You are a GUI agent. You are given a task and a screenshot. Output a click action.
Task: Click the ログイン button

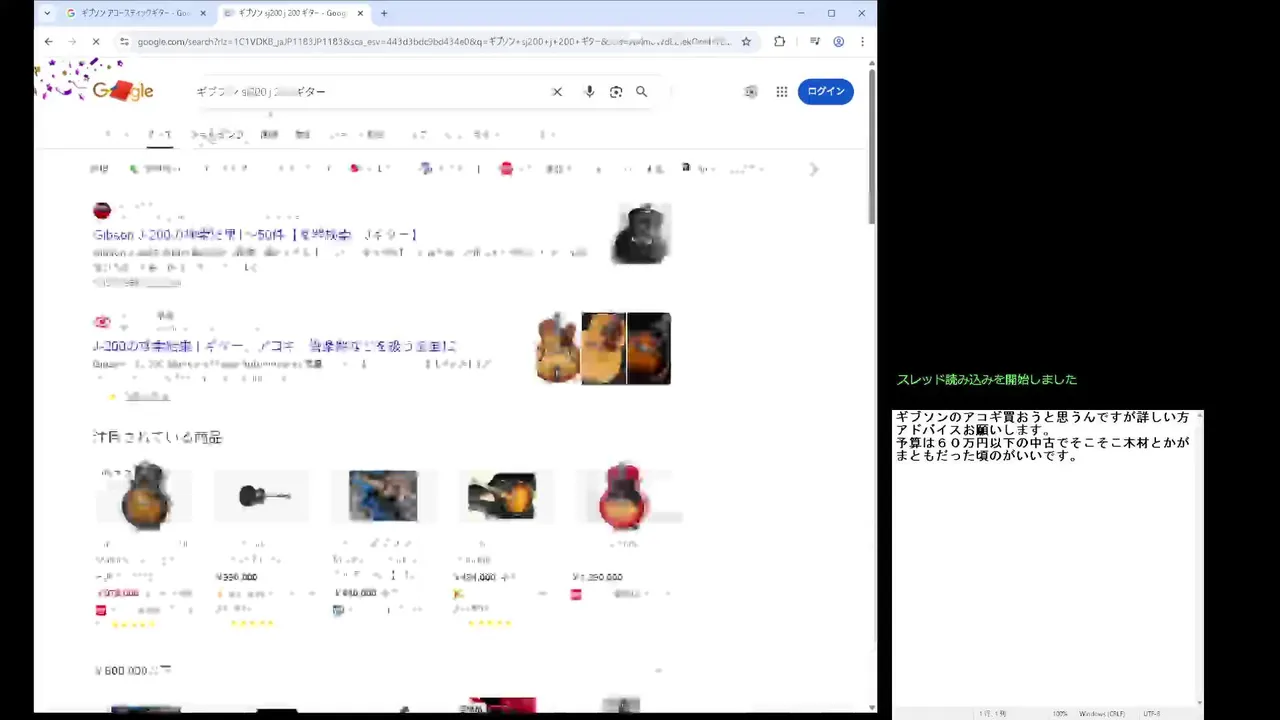[x=826, y=91]
